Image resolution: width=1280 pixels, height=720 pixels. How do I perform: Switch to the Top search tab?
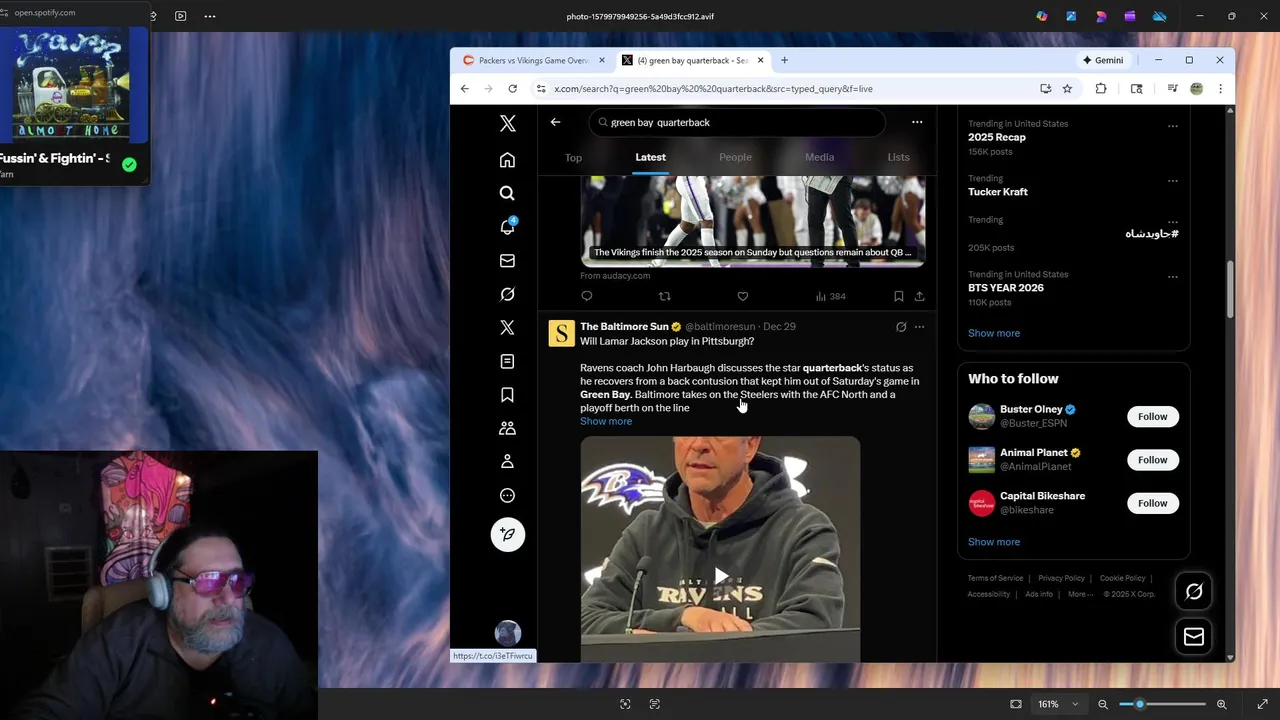point(573,157)
